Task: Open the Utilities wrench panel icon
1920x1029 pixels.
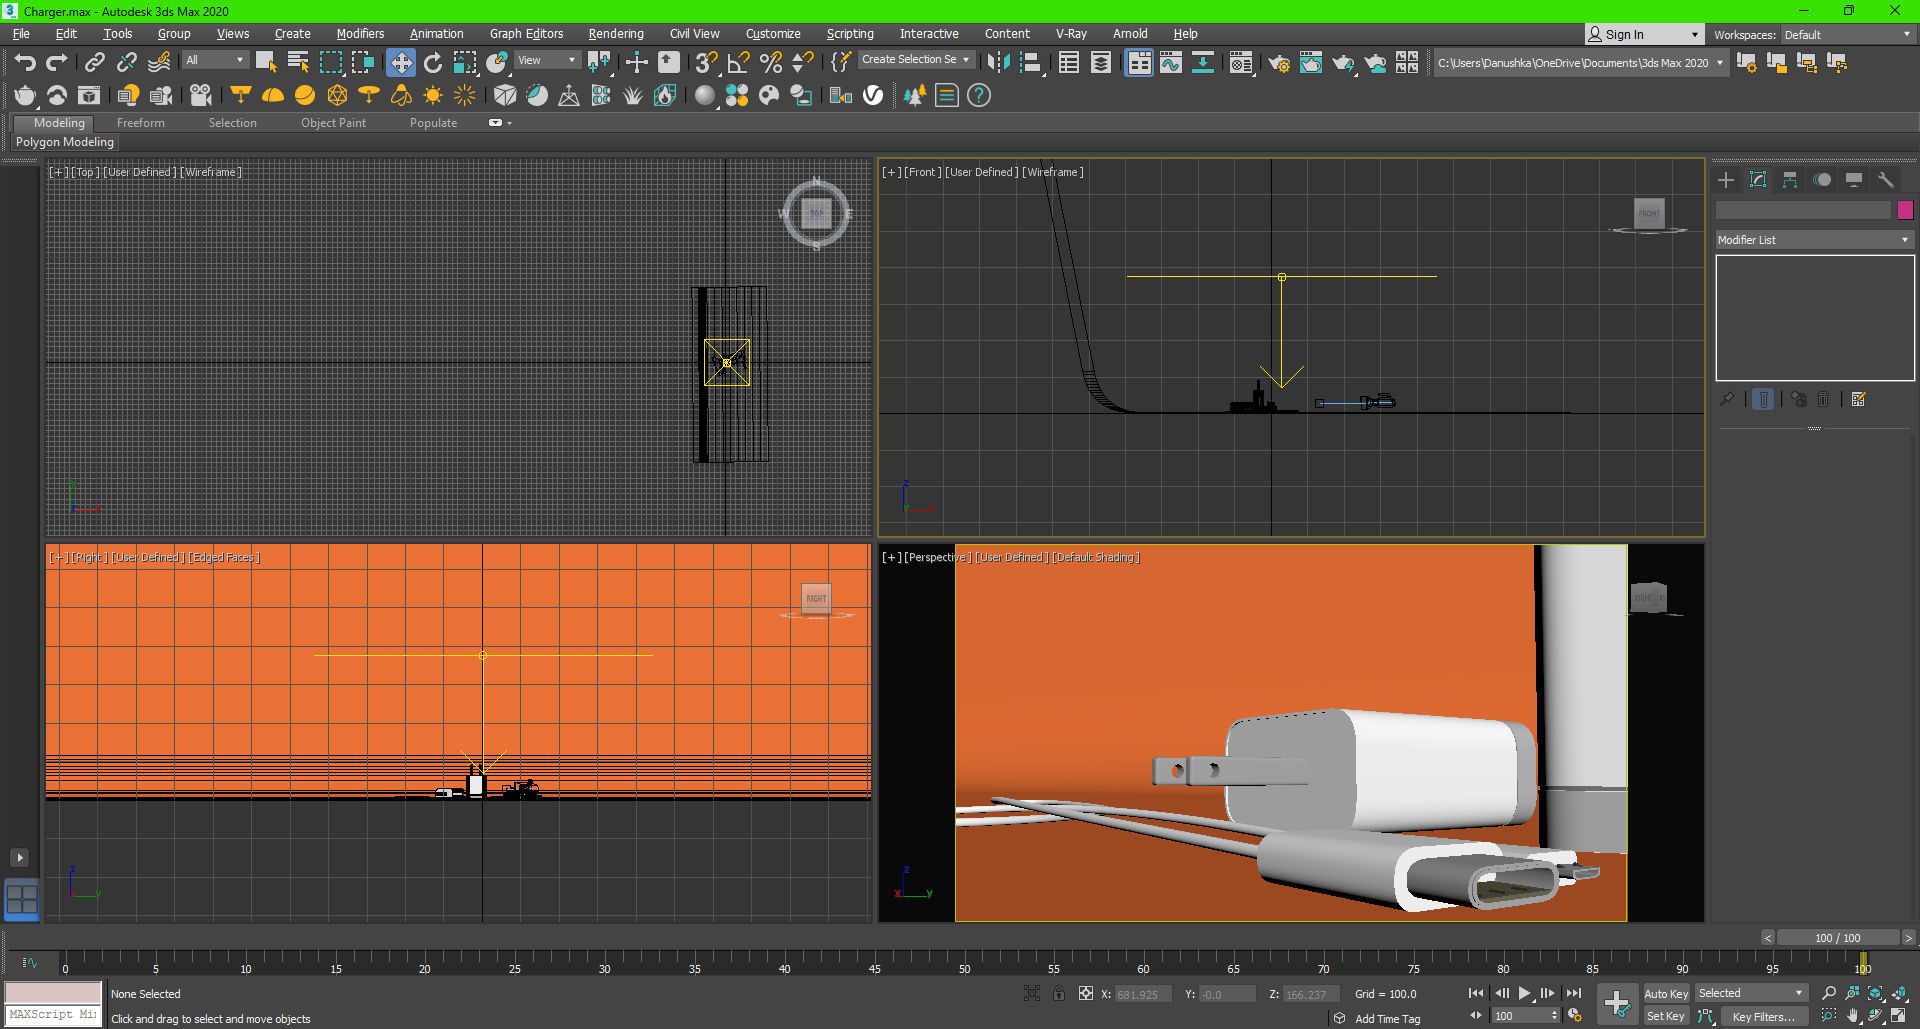Action: [x=1886, y=180]
